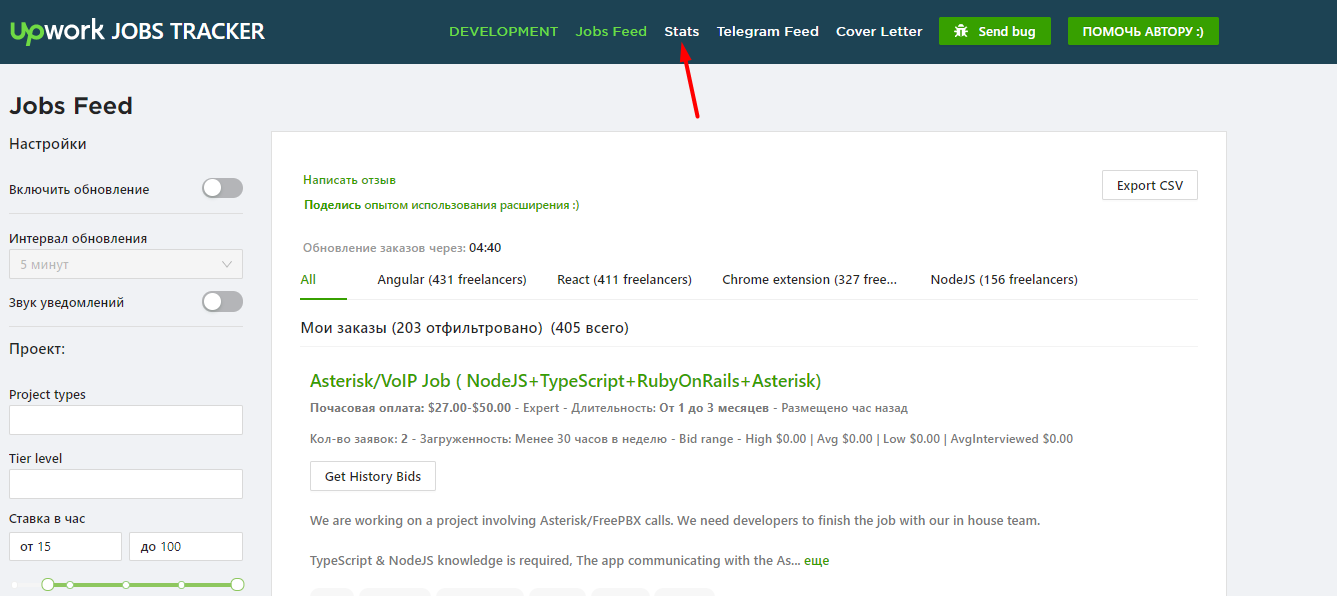Click the Tier level field
Viewport: 1337px width, 596px height.
126,484
